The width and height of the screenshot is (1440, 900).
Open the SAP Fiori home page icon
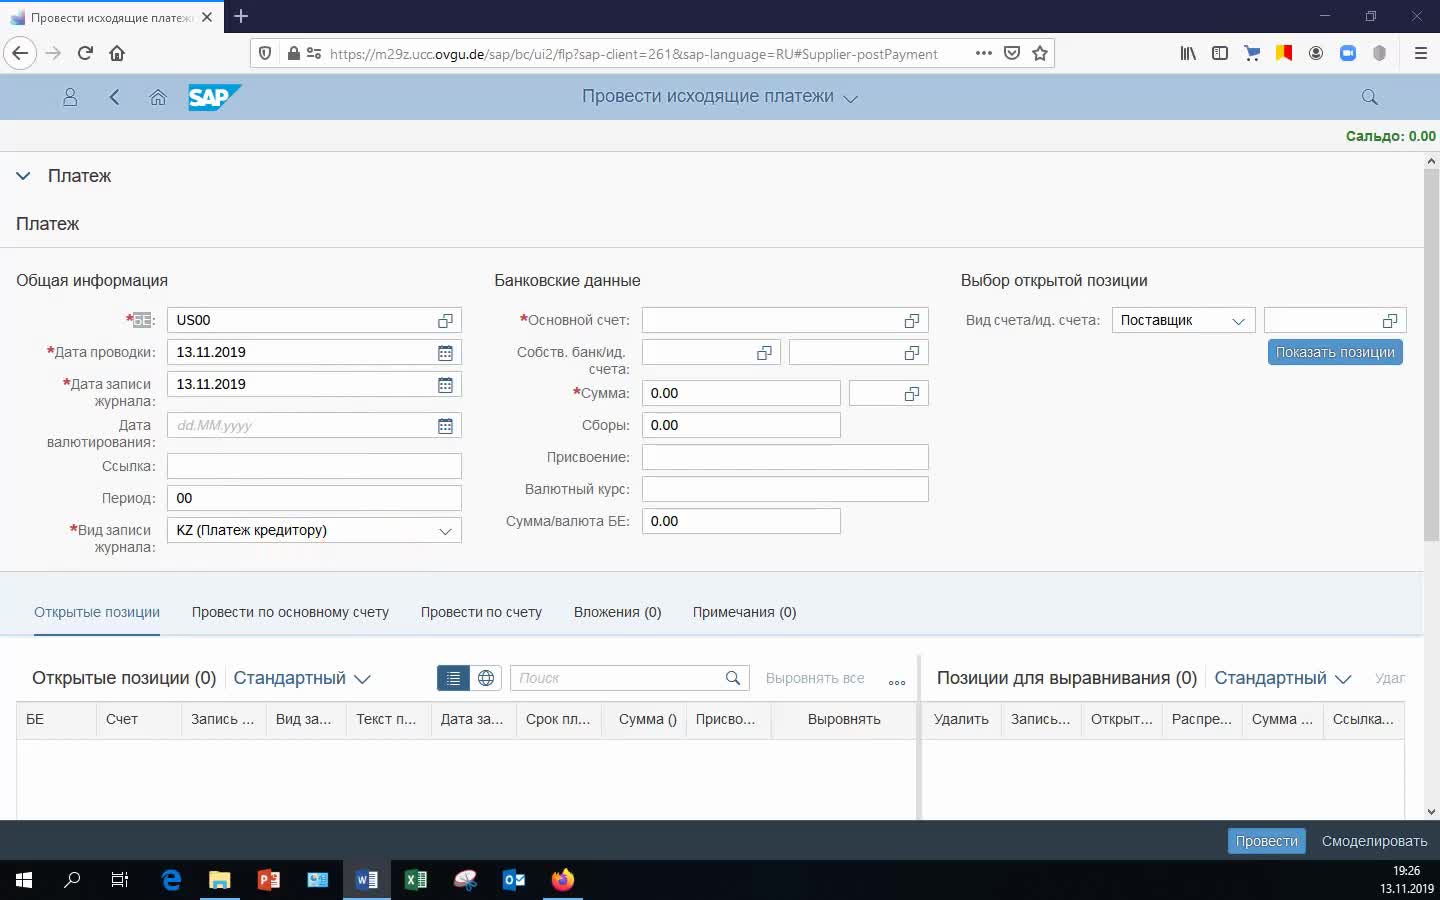pos(158,97)
